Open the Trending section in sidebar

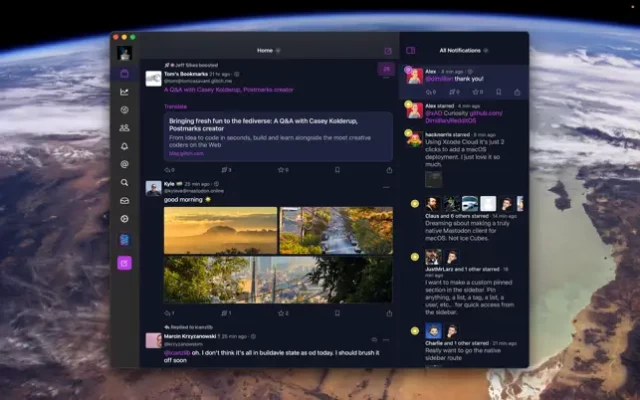tap(124, 91)
